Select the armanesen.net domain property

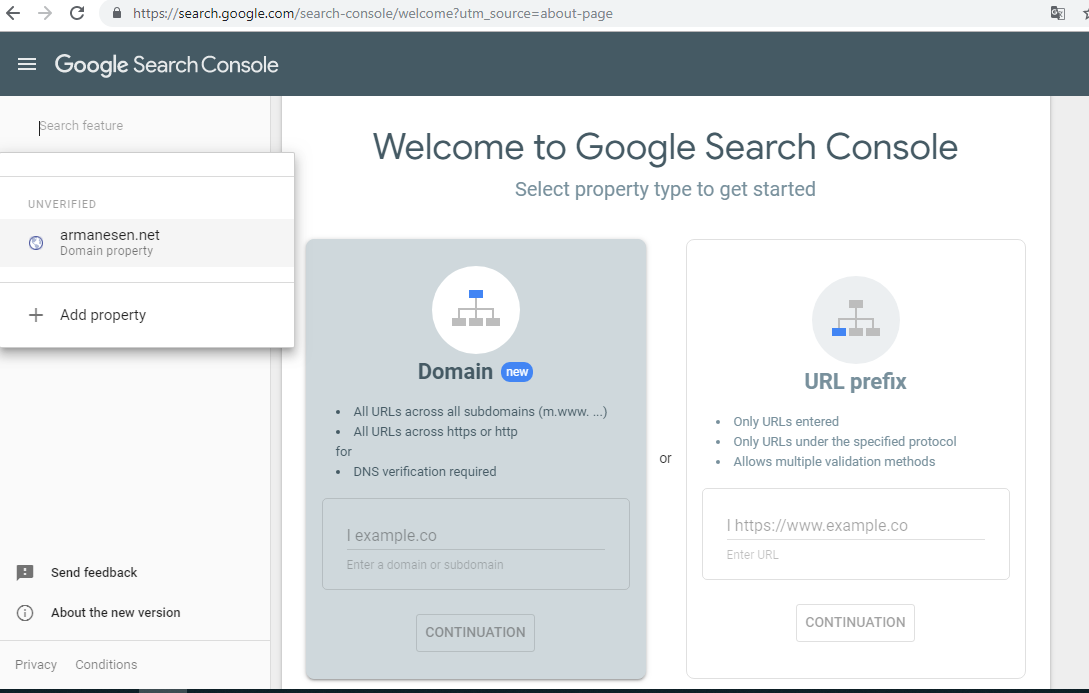147,242
